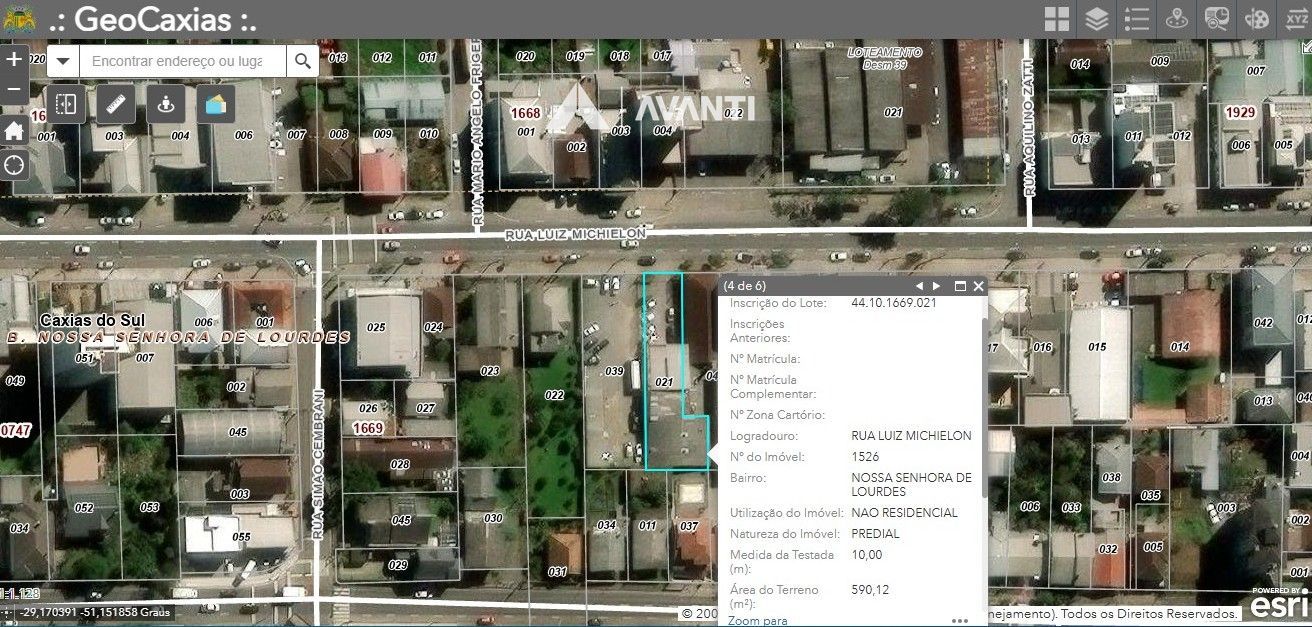Open the basemap gallery grid icon
Screen dimensions: 1312x627
[1056, 19]
